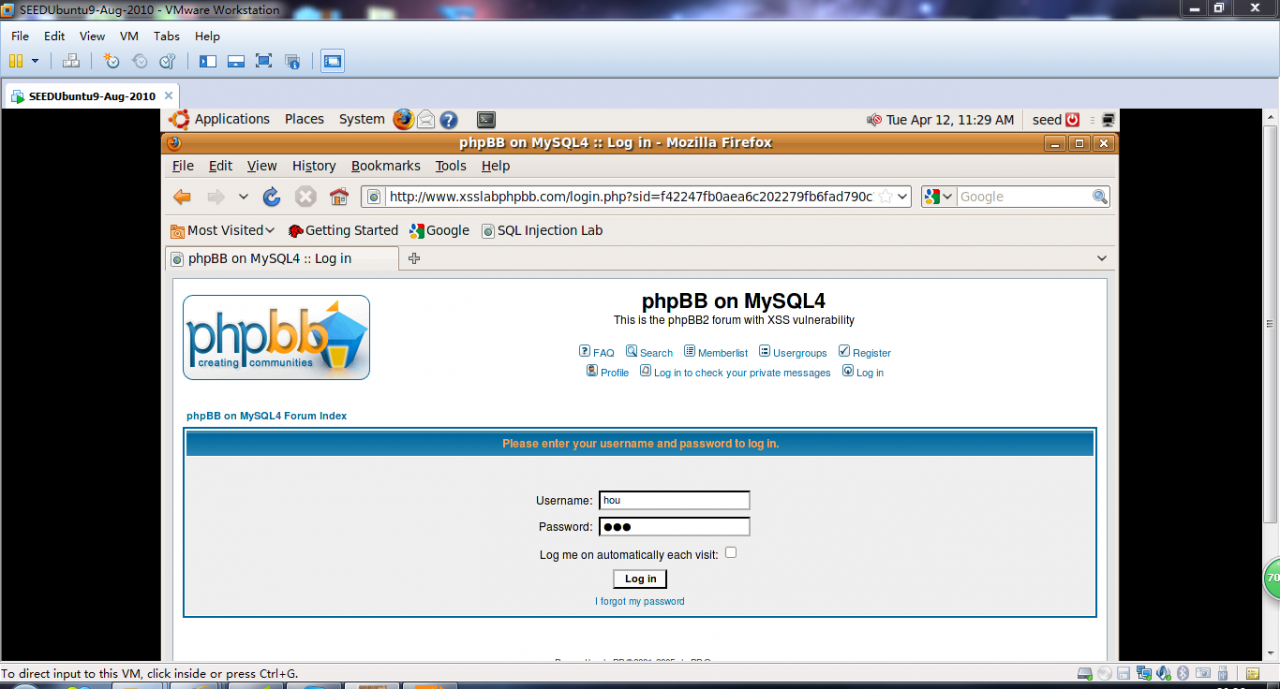Open the Google bookmark
Screen dimensions: 1280x689
pyautogui.click(x=439, y=230)
